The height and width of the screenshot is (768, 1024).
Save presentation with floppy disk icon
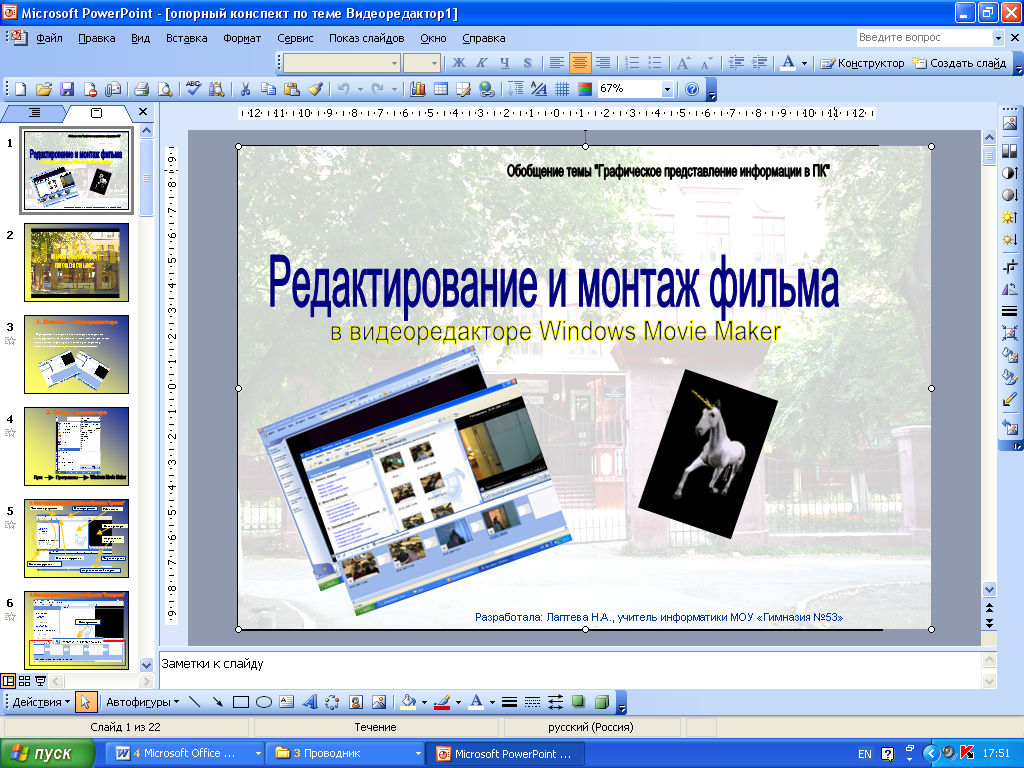pos(67,89)
